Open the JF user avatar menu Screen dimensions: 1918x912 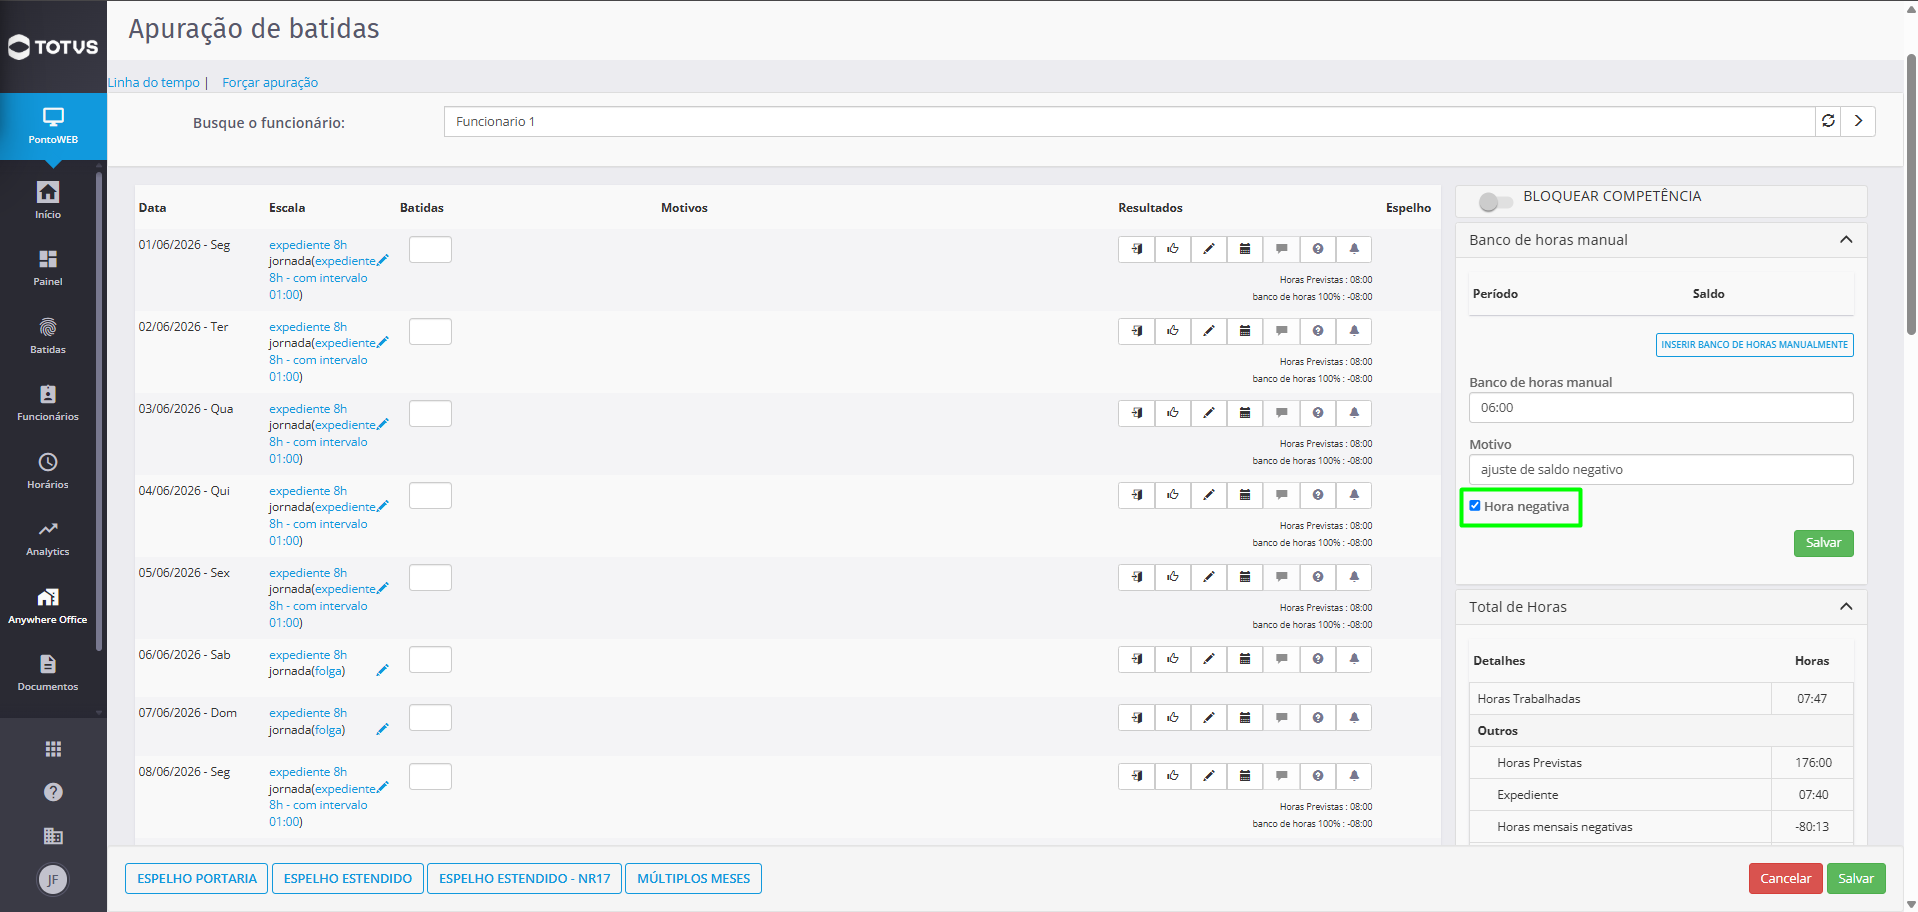tap(53, 880)
